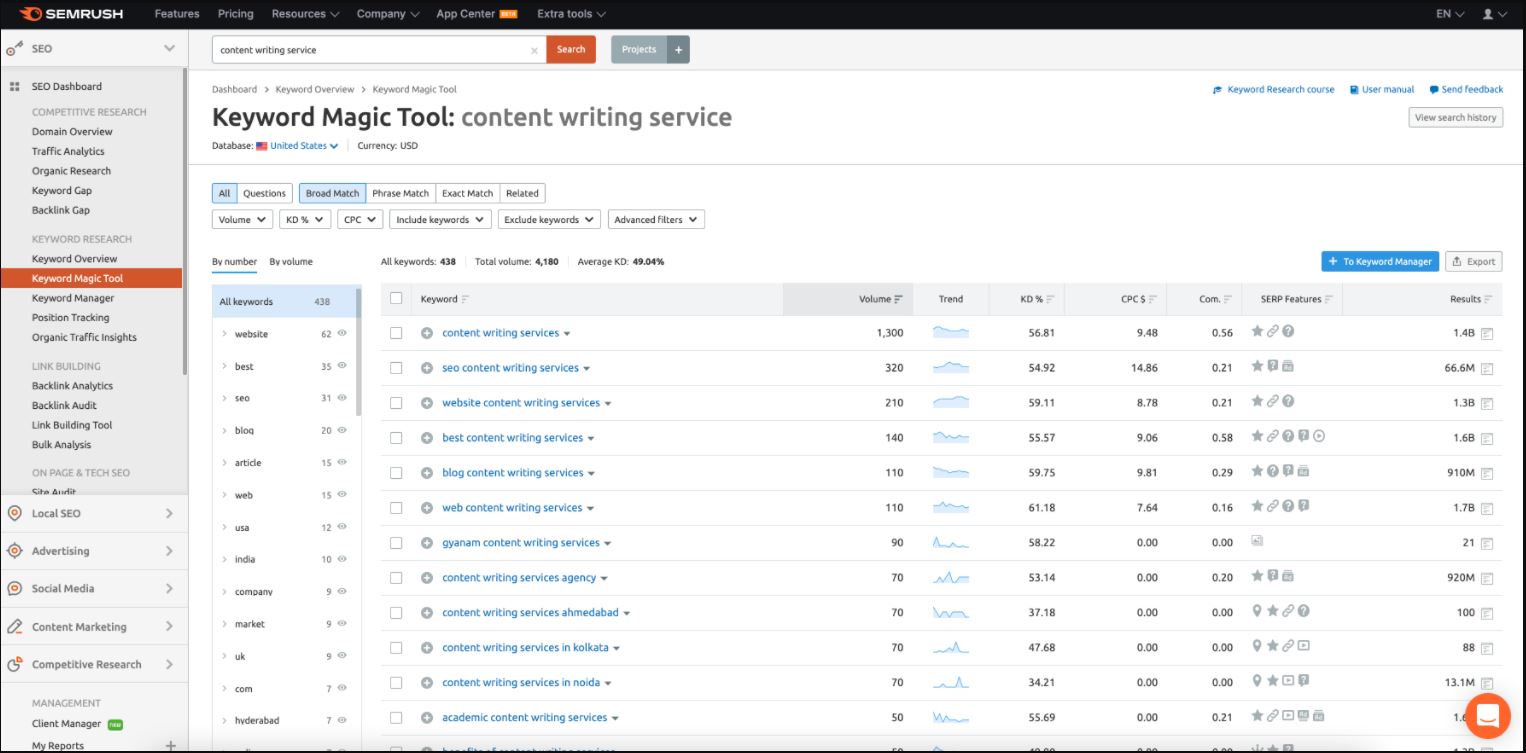This screenshot has width=1526, height=753.
Task: Add 'content writing services' with plus icon
Action: tap(427, 333)
